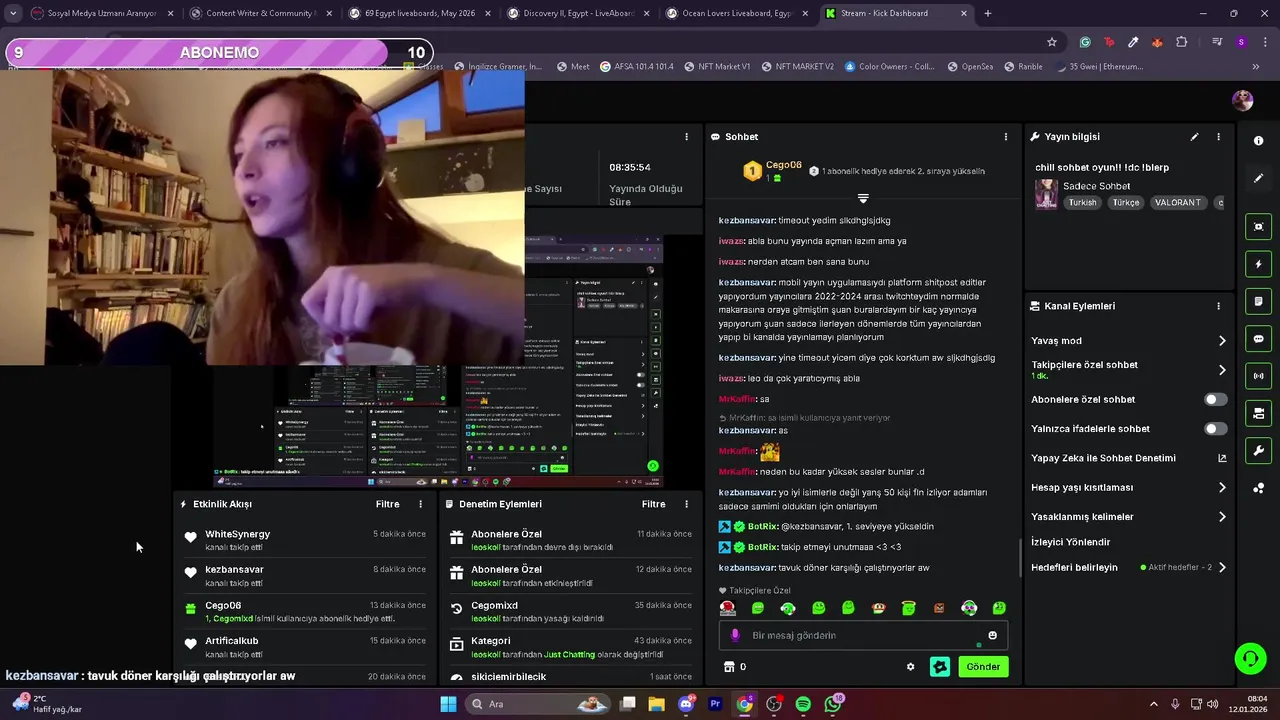Click the VALORANT tag
Viewport: 1280px width, 720px height.
point(1177,202)
